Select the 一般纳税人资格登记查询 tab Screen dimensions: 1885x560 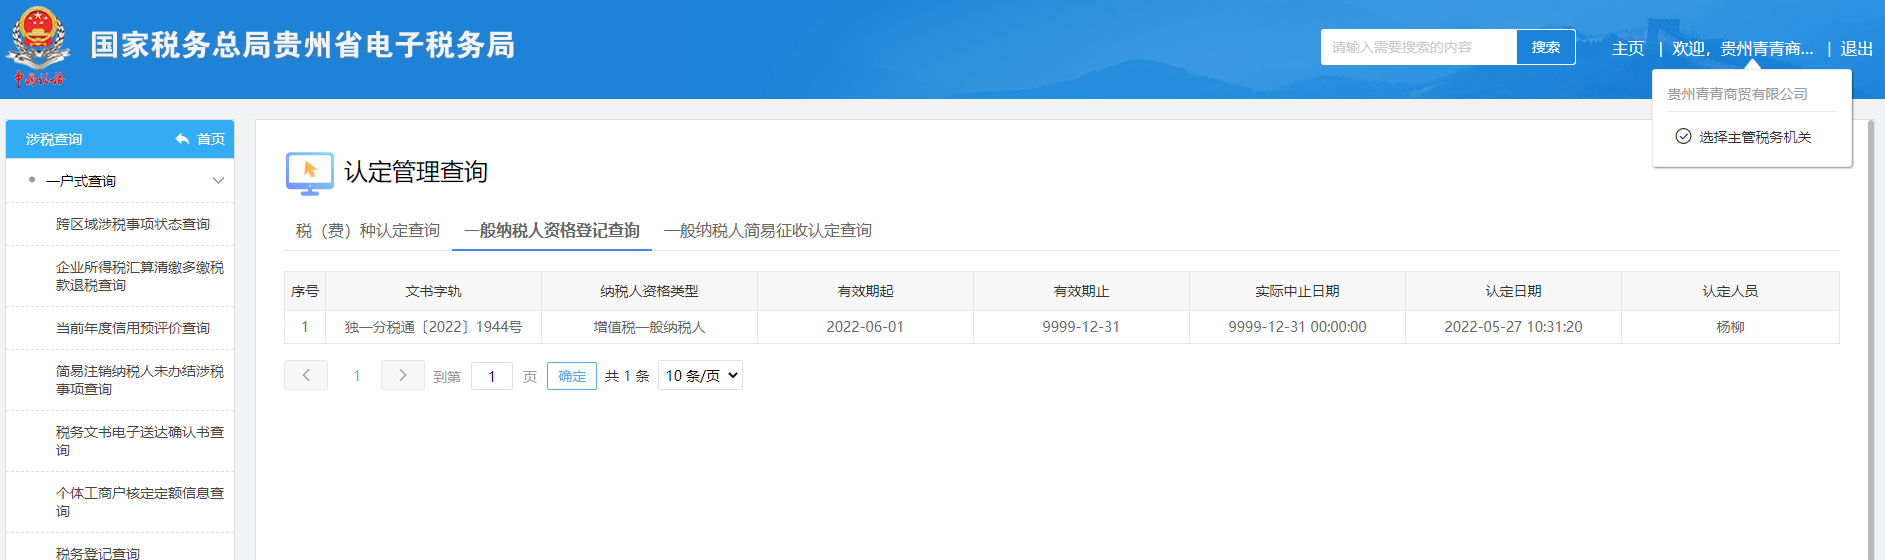pyautogui.click(x=552, y=231)
